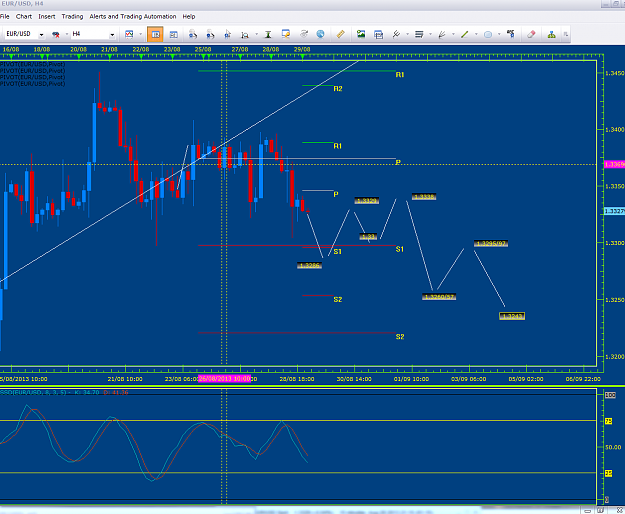The height and width of the screenshot is (514, 625).
Task: Expand the chart type dropdown arrow
Action: pos(140,34)
